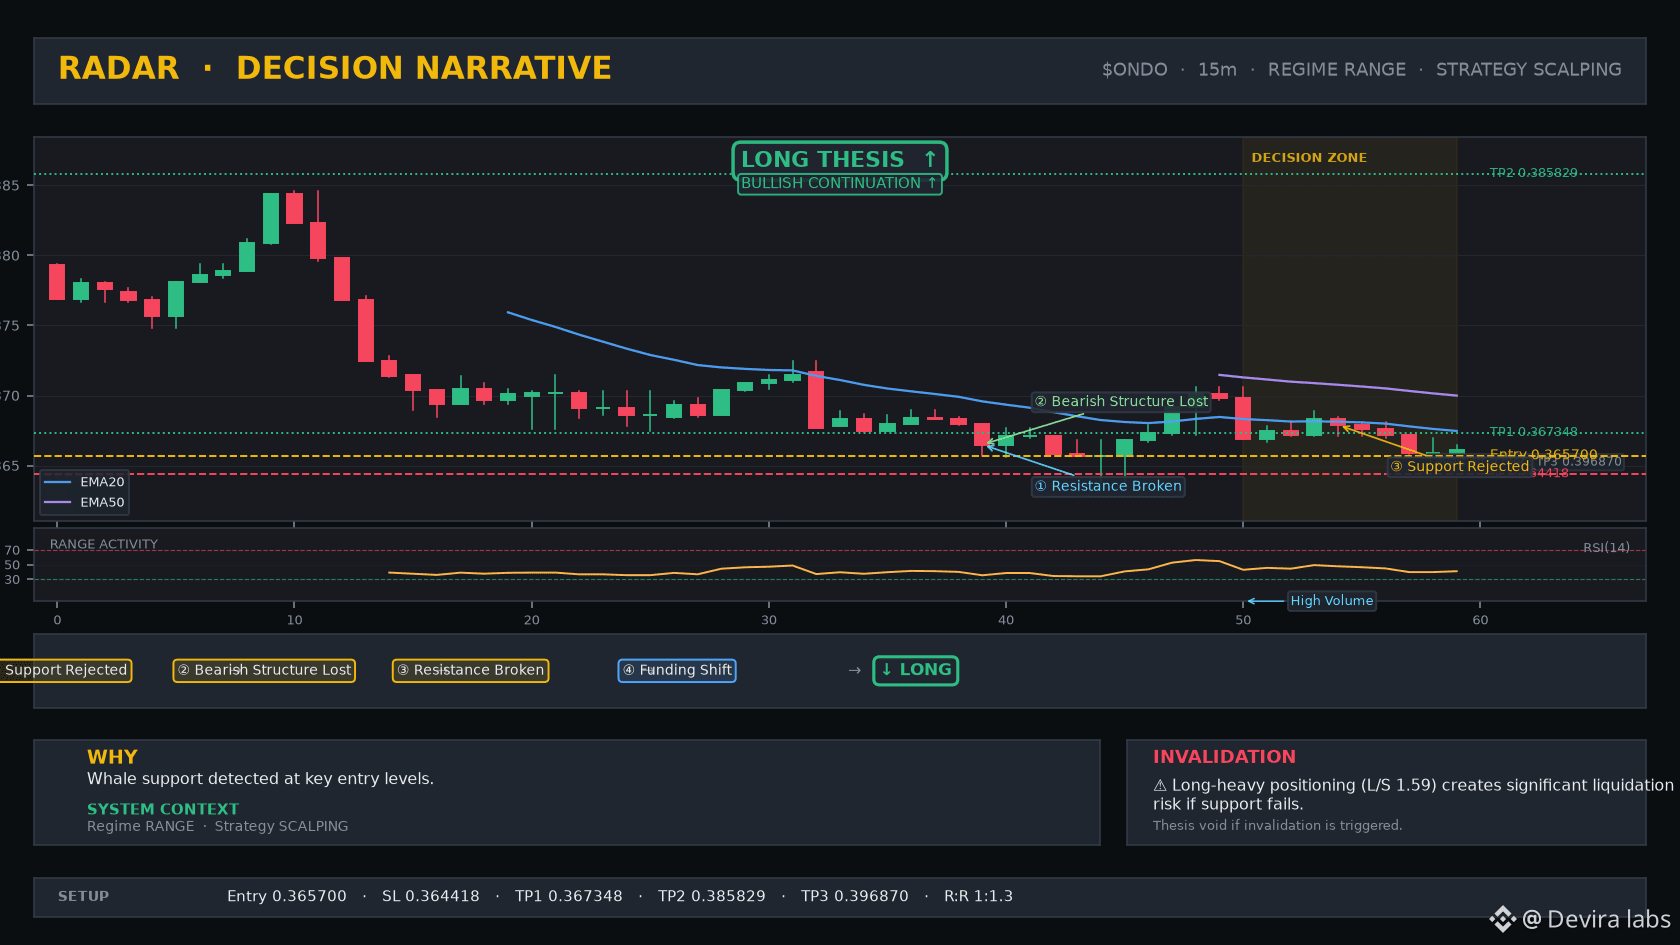
Task: Click the WHY heading
Action: click(112, 757)
